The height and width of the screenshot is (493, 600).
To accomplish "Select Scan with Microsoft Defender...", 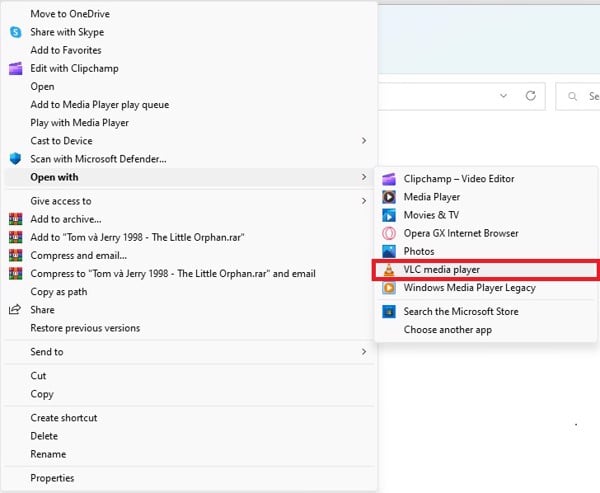I will 98,159.
